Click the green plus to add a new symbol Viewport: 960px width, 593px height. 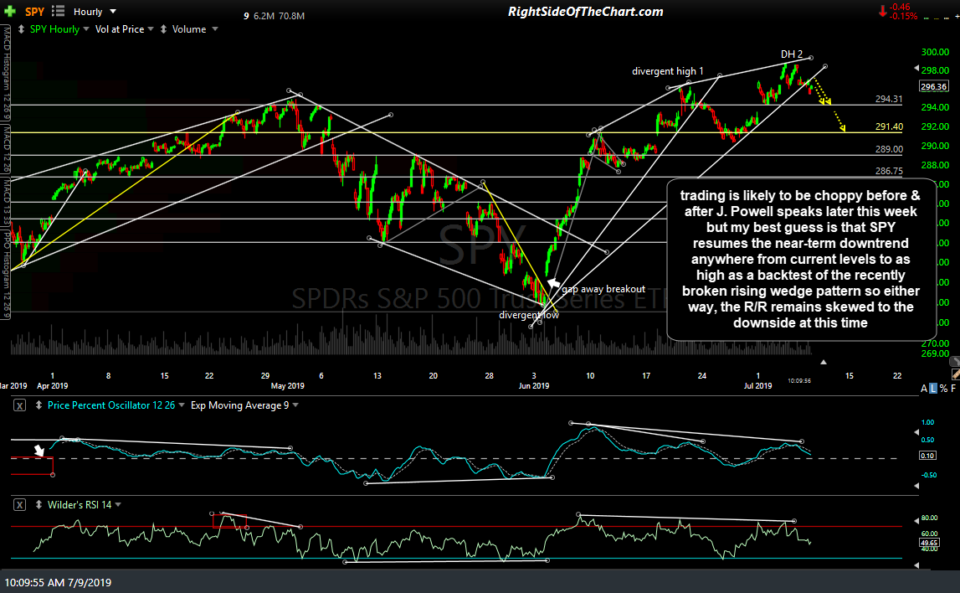coord(11,10)
